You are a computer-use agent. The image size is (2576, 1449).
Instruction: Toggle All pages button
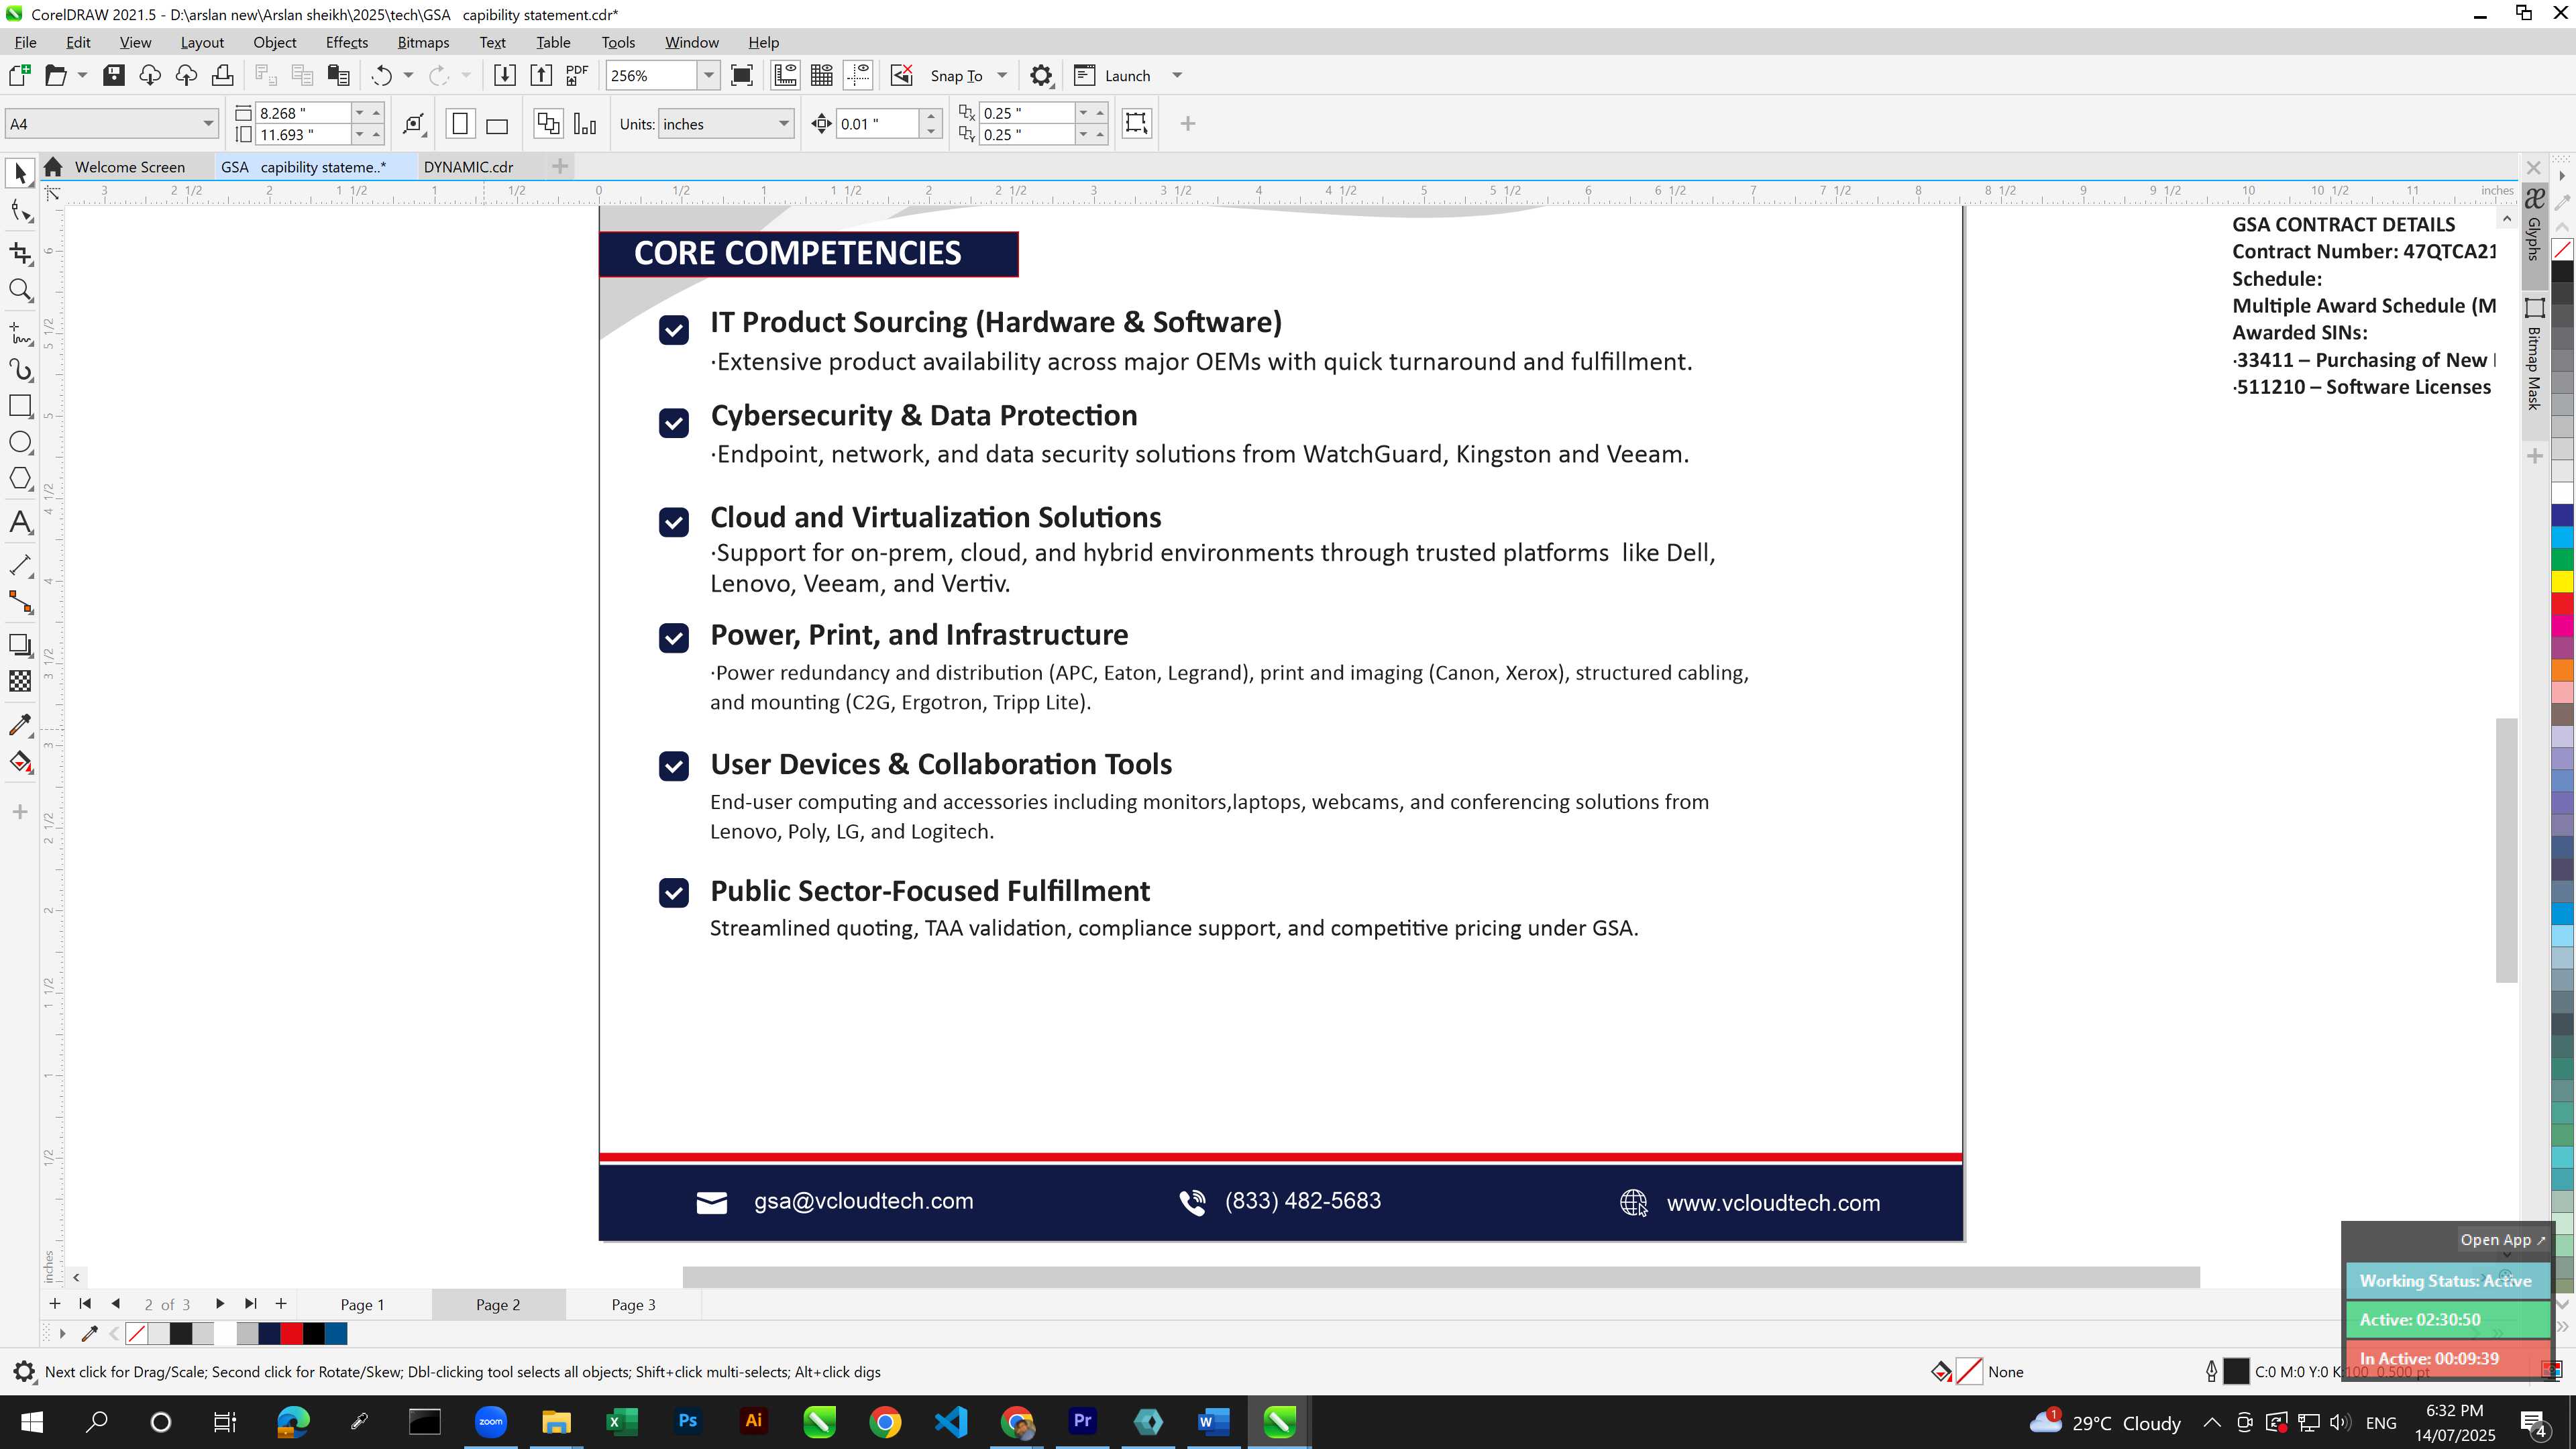548,124
